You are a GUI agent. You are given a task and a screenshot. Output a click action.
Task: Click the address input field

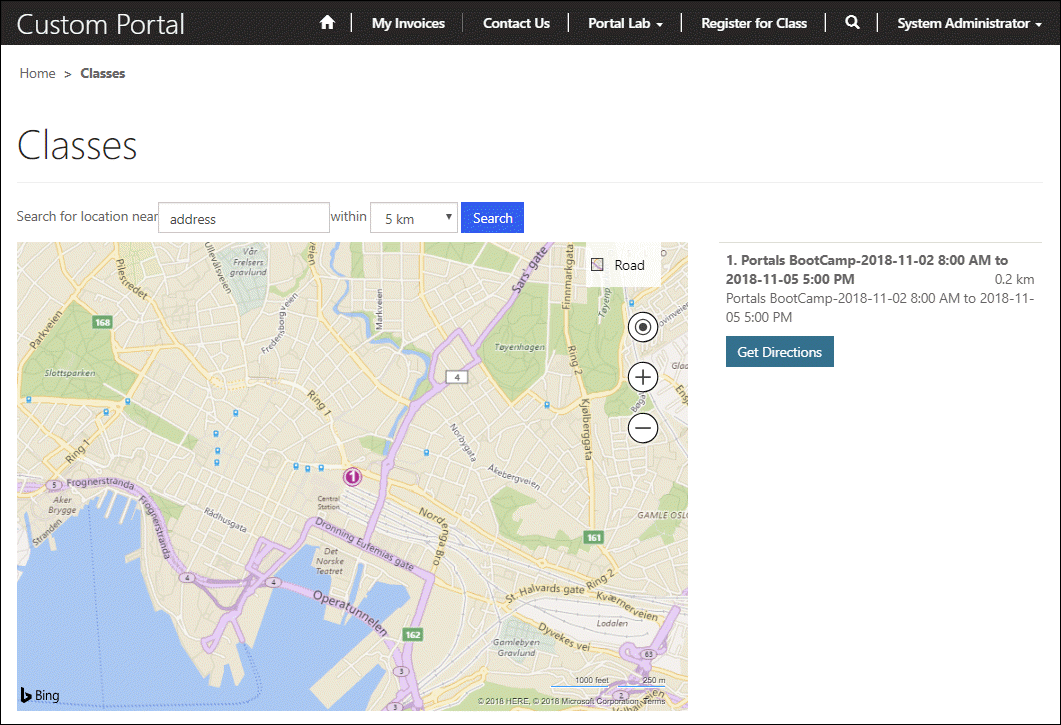tap(244, 218)
